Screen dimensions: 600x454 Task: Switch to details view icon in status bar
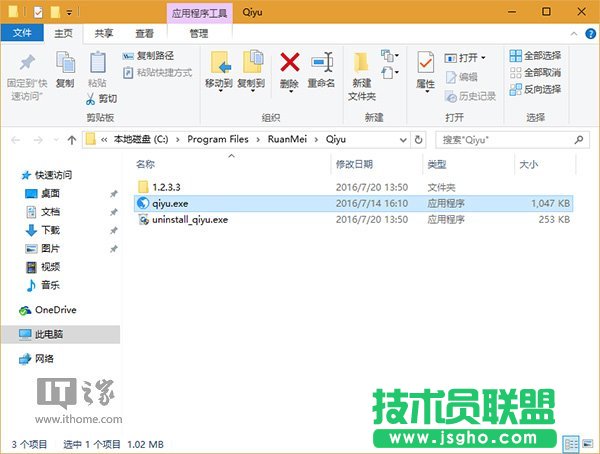point(571,444)
